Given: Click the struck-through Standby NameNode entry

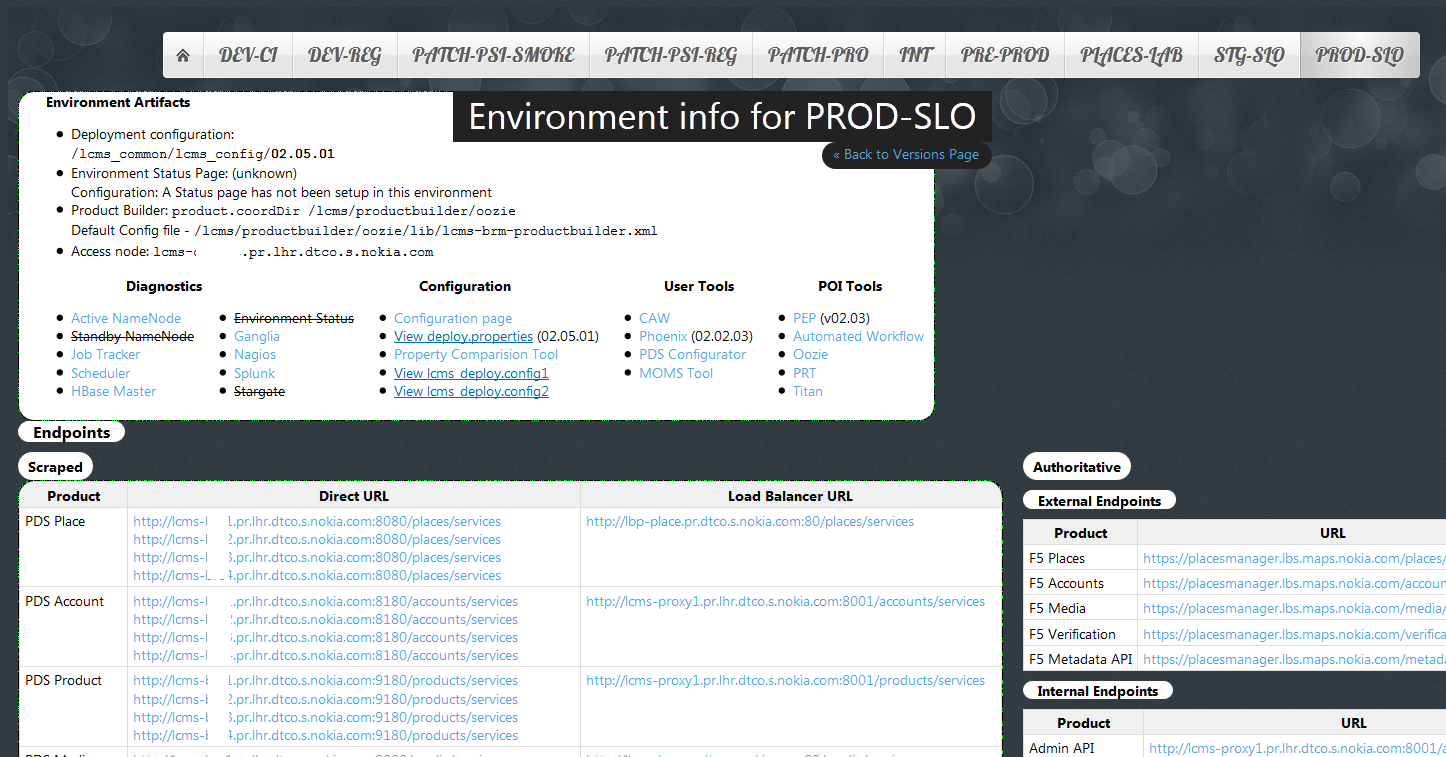Looking at the screenshot, I should coord(132,336).
